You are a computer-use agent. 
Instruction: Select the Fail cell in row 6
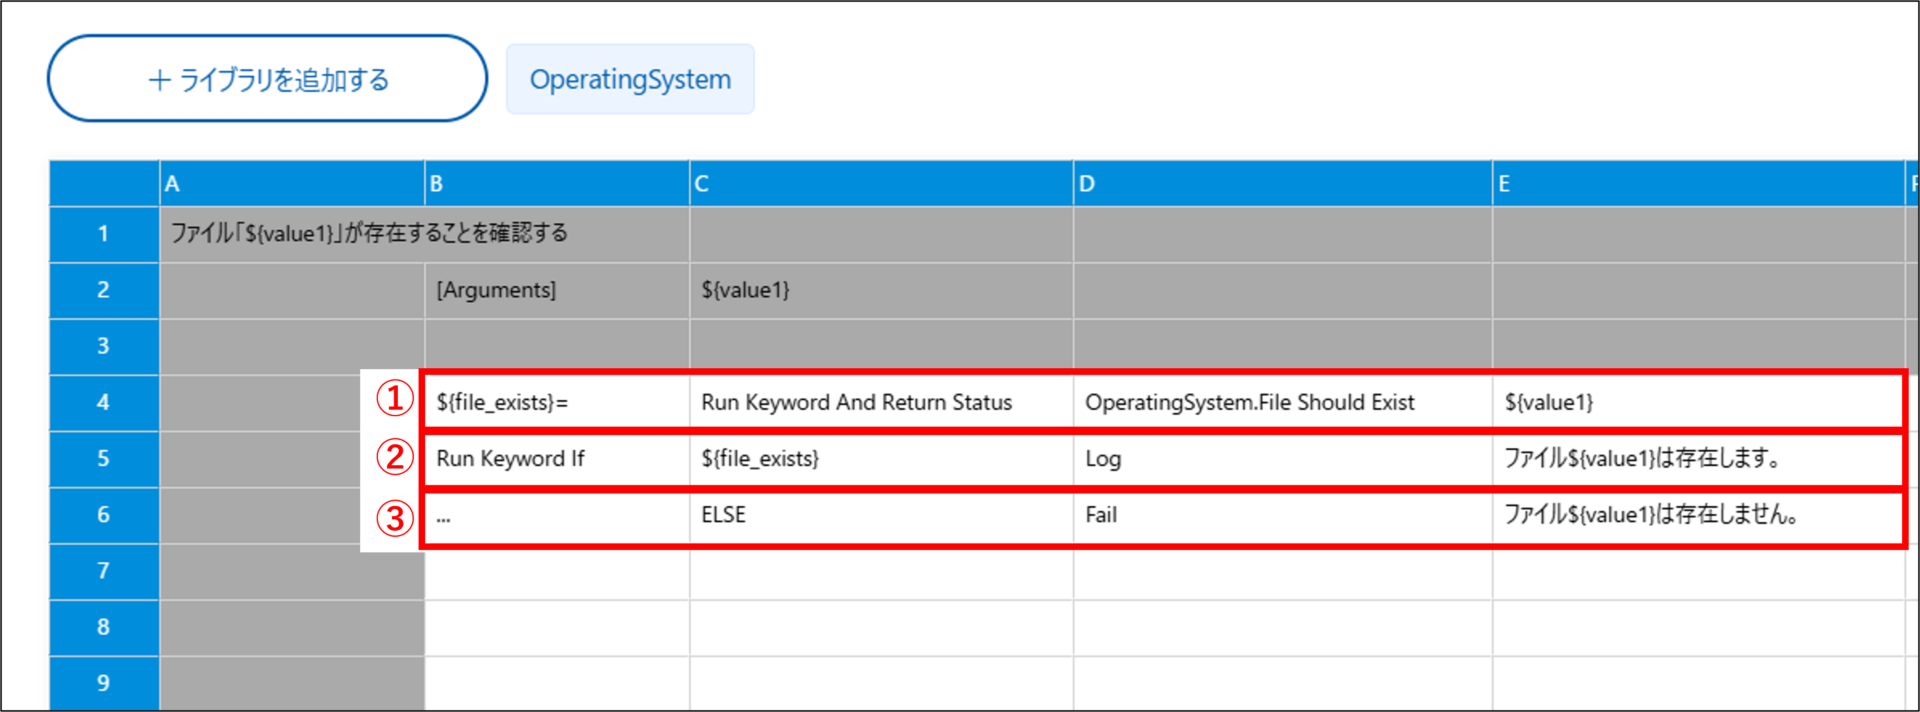(1282, 515)
